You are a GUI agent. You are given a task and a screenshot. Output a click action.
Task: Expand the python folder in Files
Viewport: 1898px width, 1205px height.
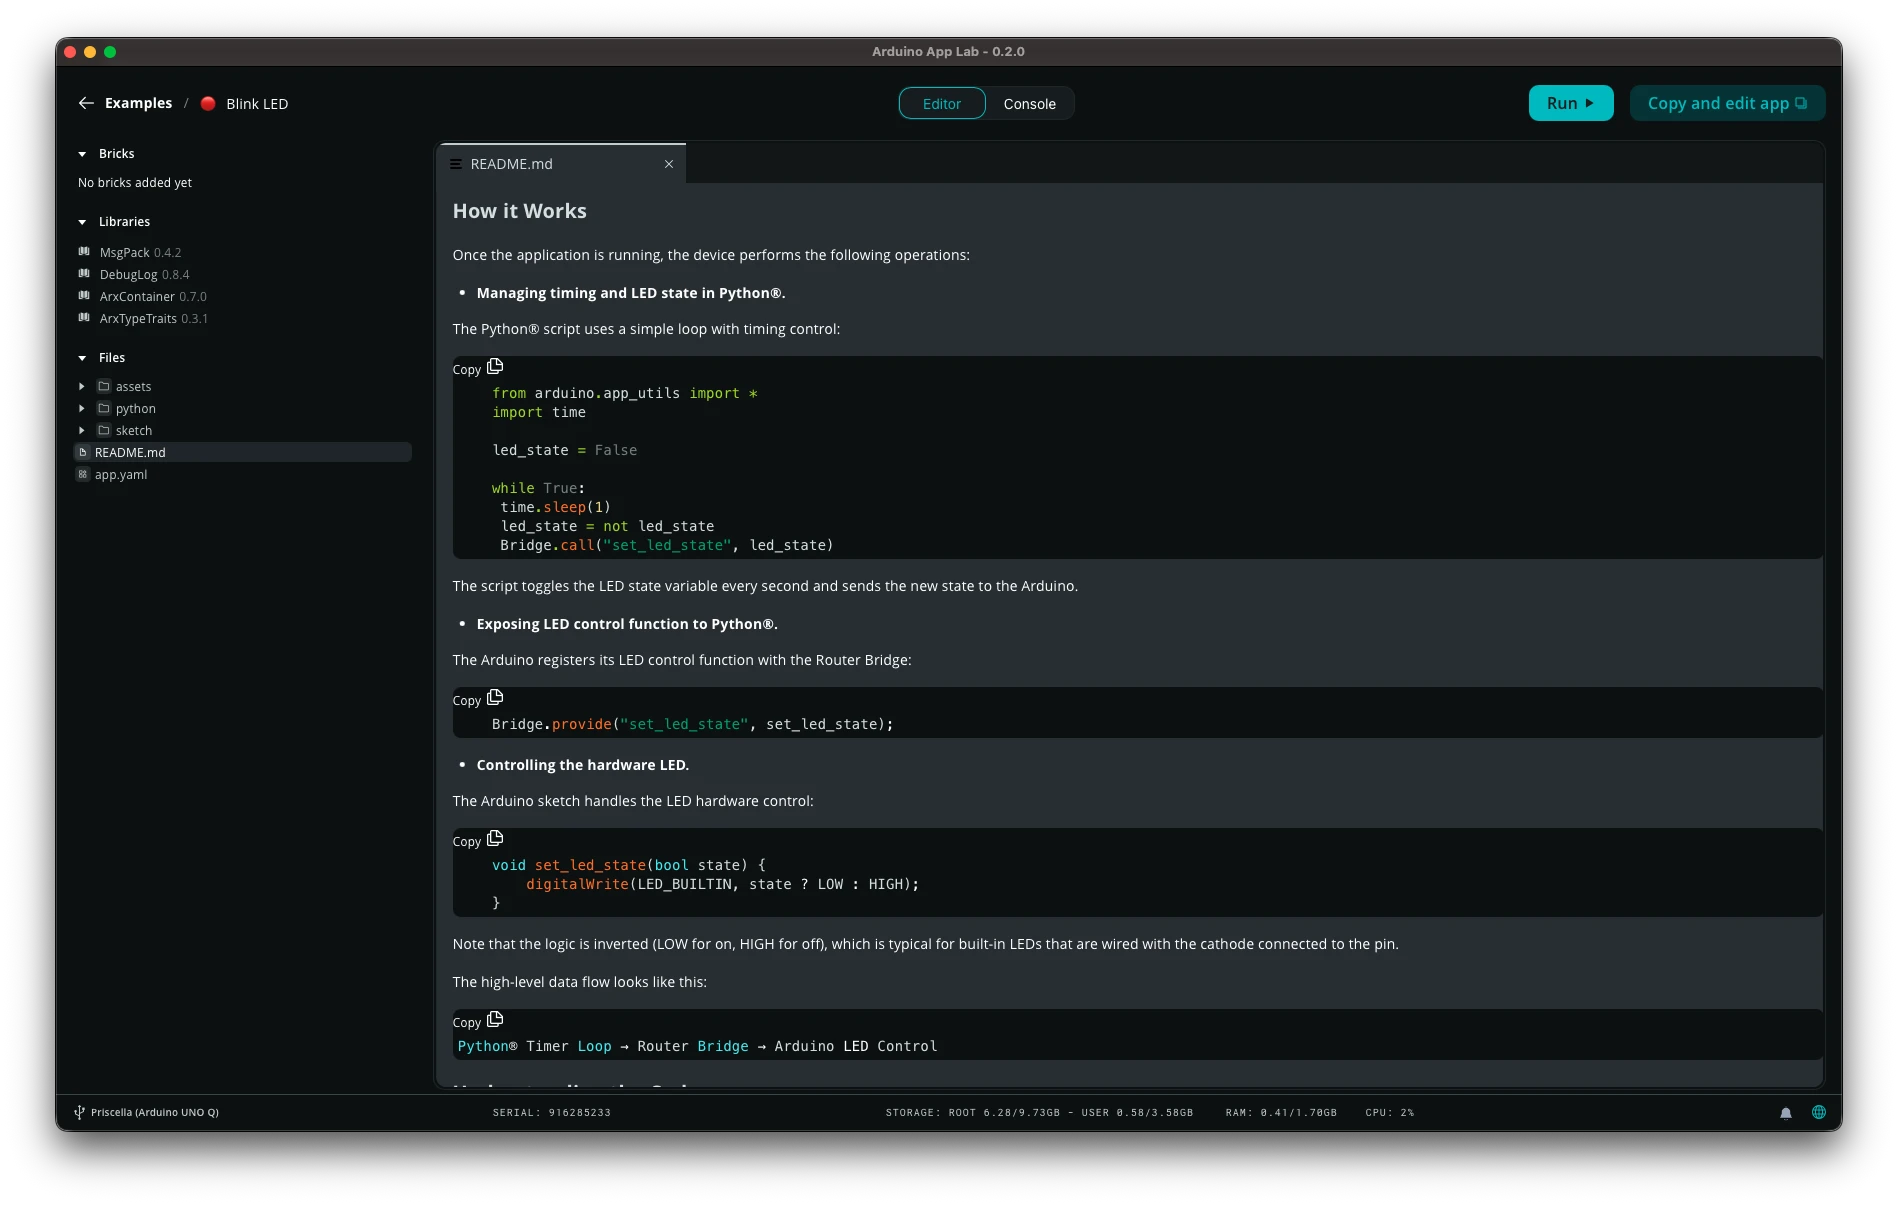(x=82, y=408)
